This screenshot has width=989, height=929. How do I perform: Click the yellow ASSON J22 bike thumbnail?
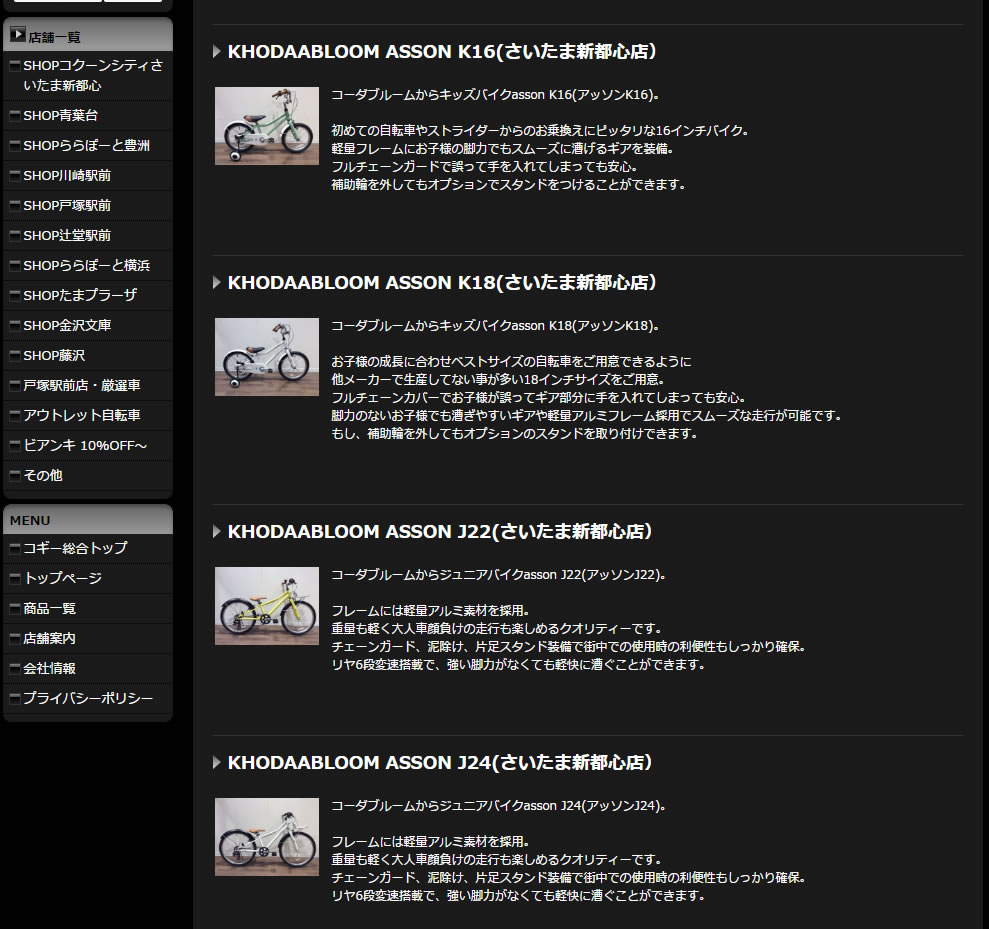[267, 606]
